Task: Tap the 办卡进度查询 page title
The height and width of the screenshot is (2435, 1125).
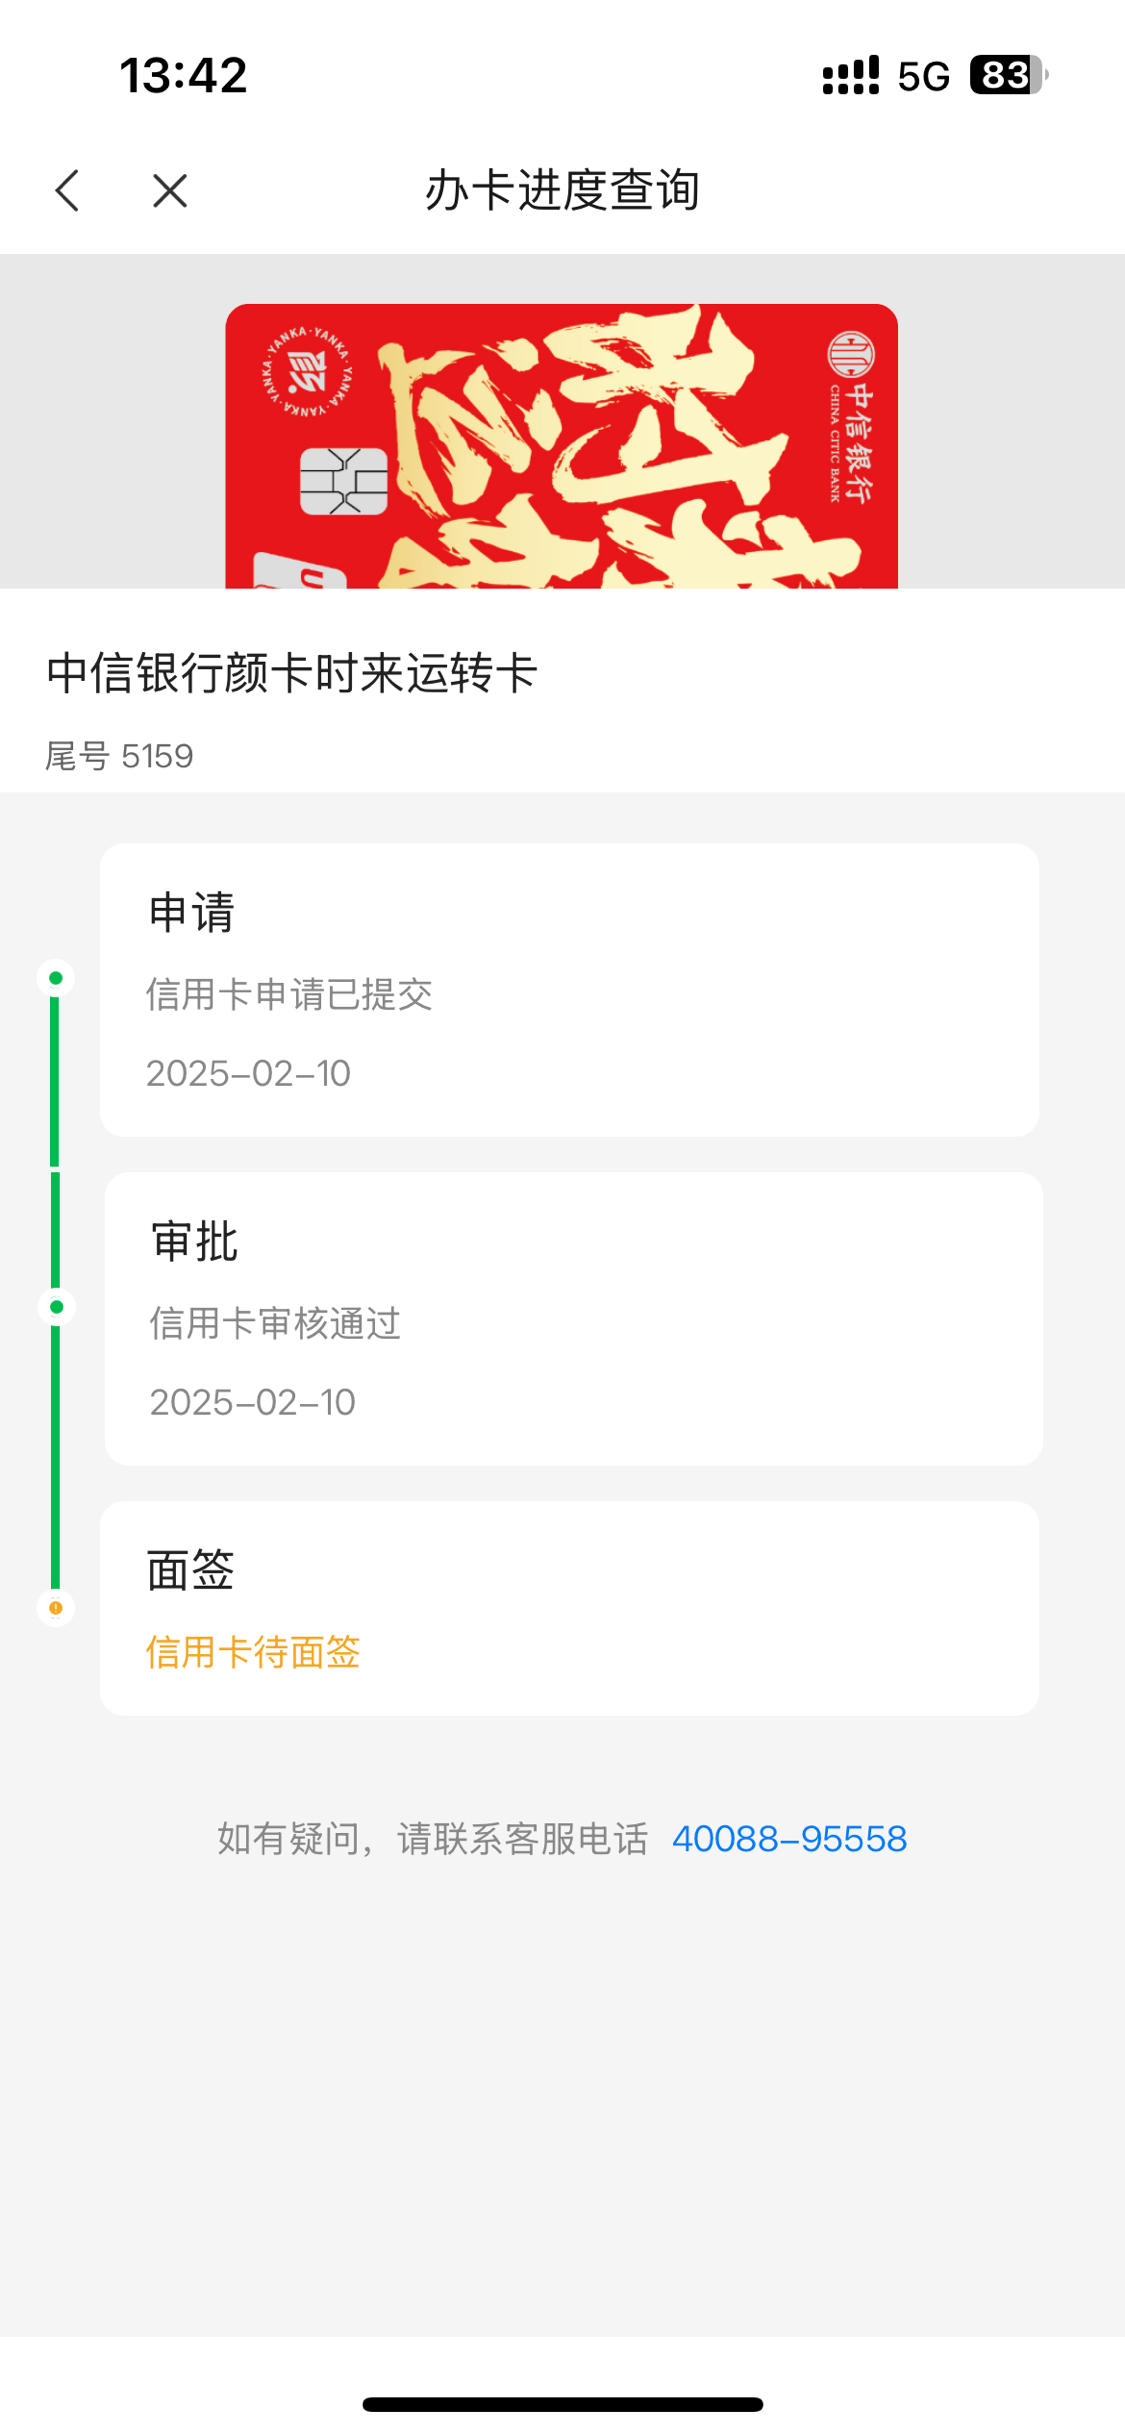Action: [562, 190]
